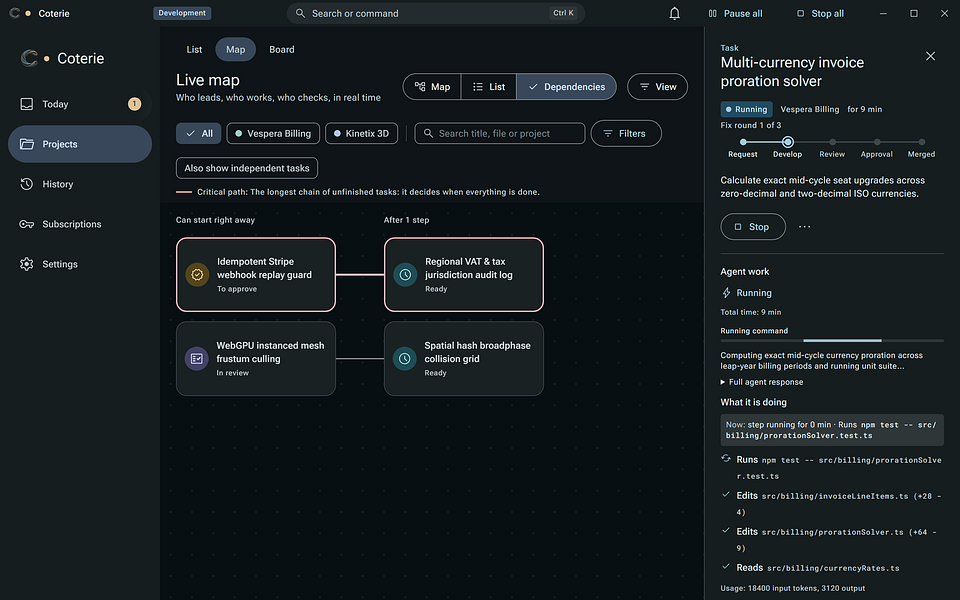Click the Stop all icon
The width and height of the screenshot is (960, 600).
(x=800, y=13)
